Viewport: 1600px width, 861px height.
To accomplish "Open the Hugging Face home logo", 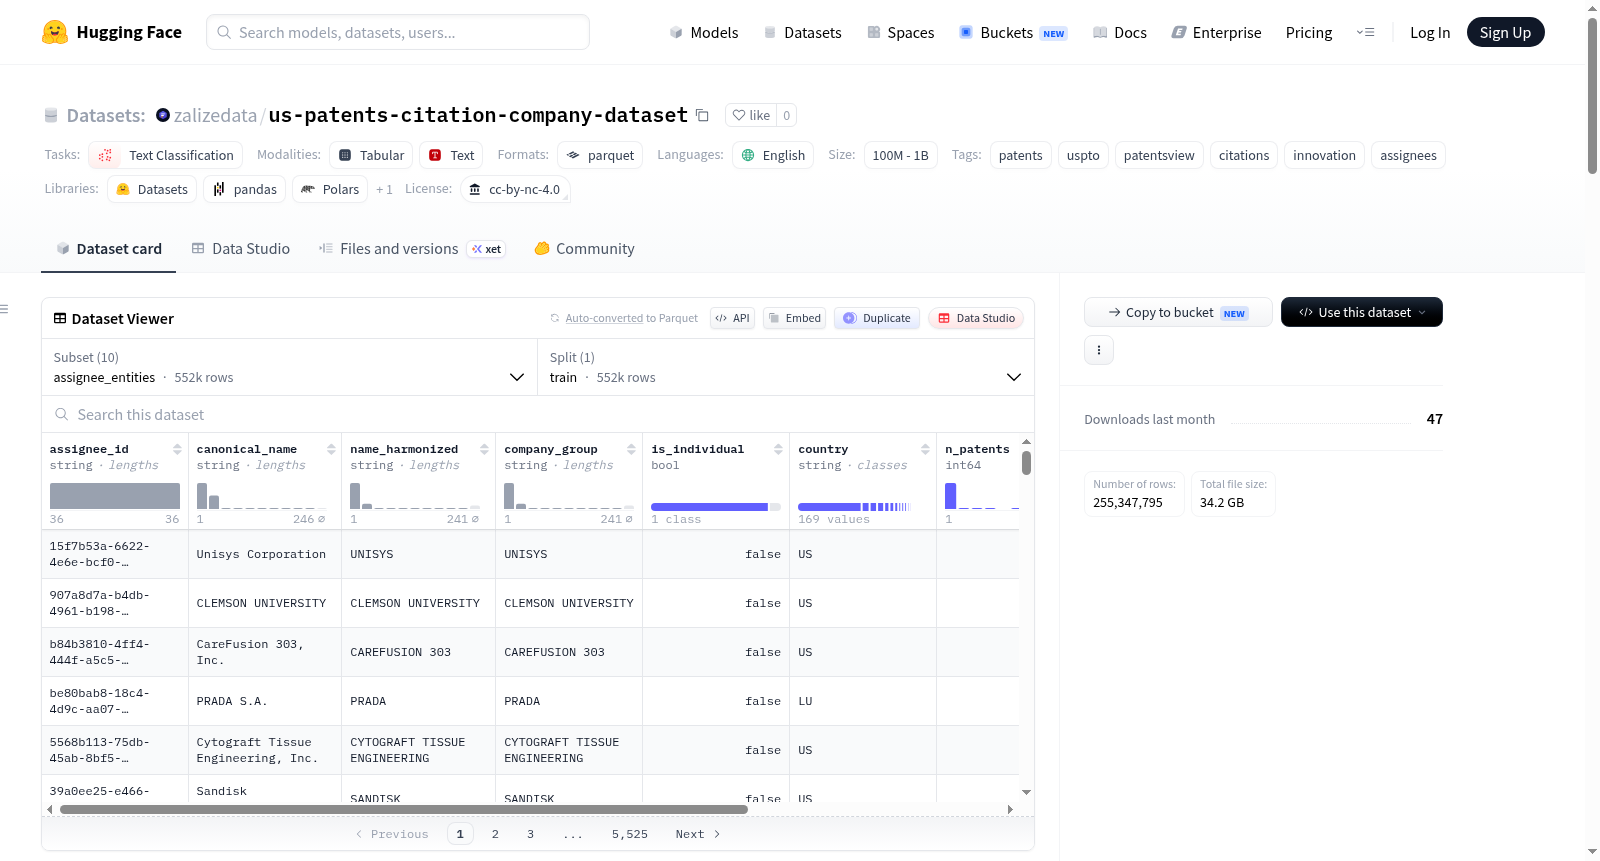I will coord(112,32).
